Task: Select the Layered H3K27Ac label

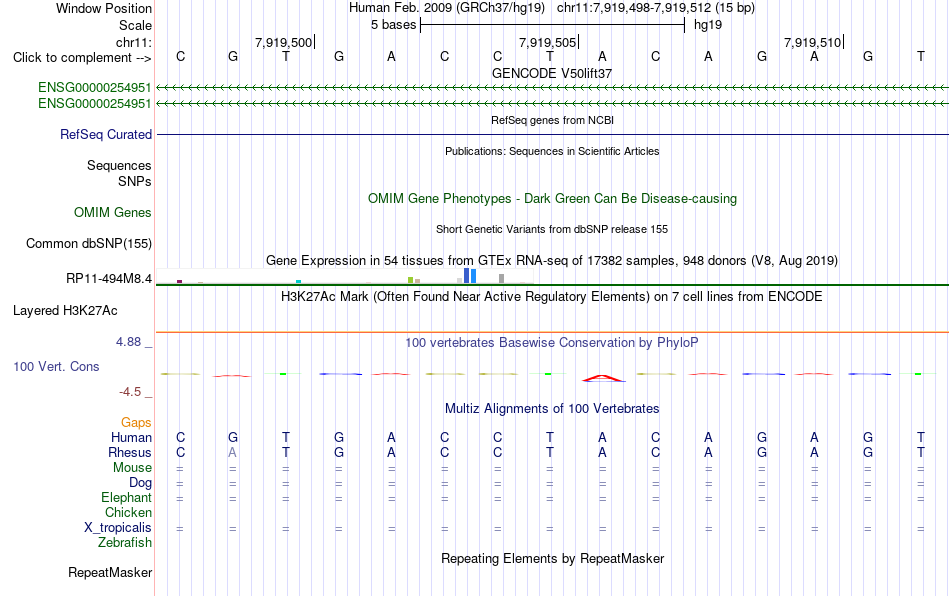Action: tap(65, 311)
